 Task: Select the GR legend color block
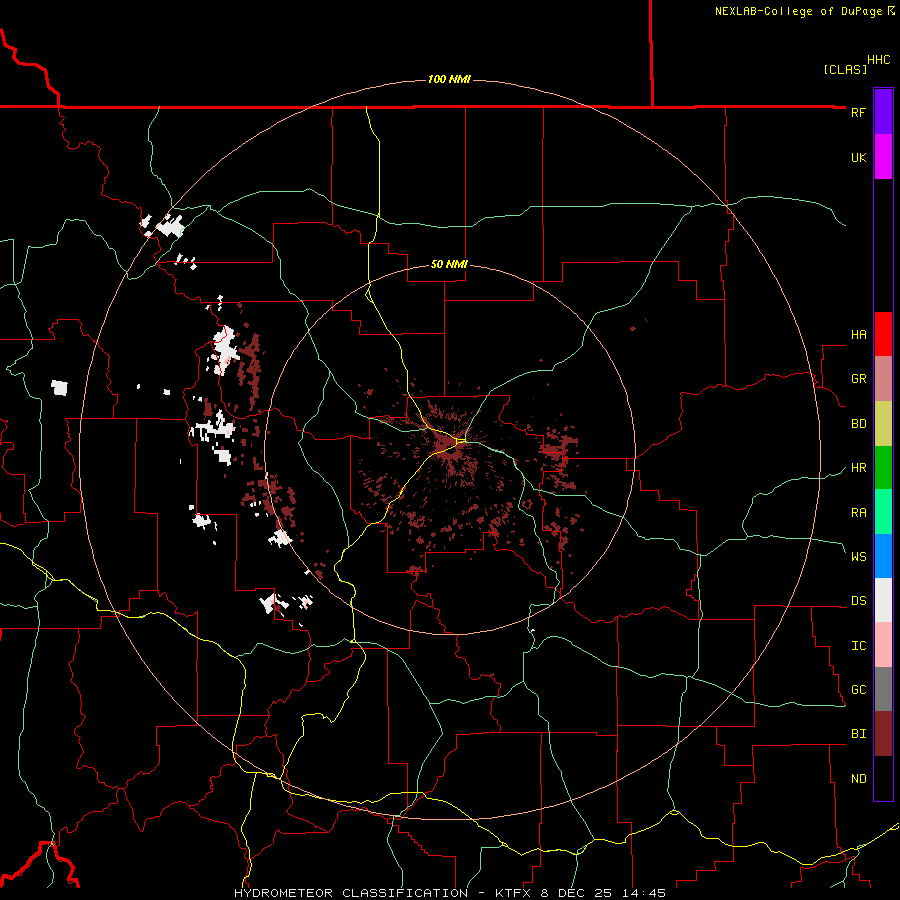pyautogui.click(x=883, y=379)
